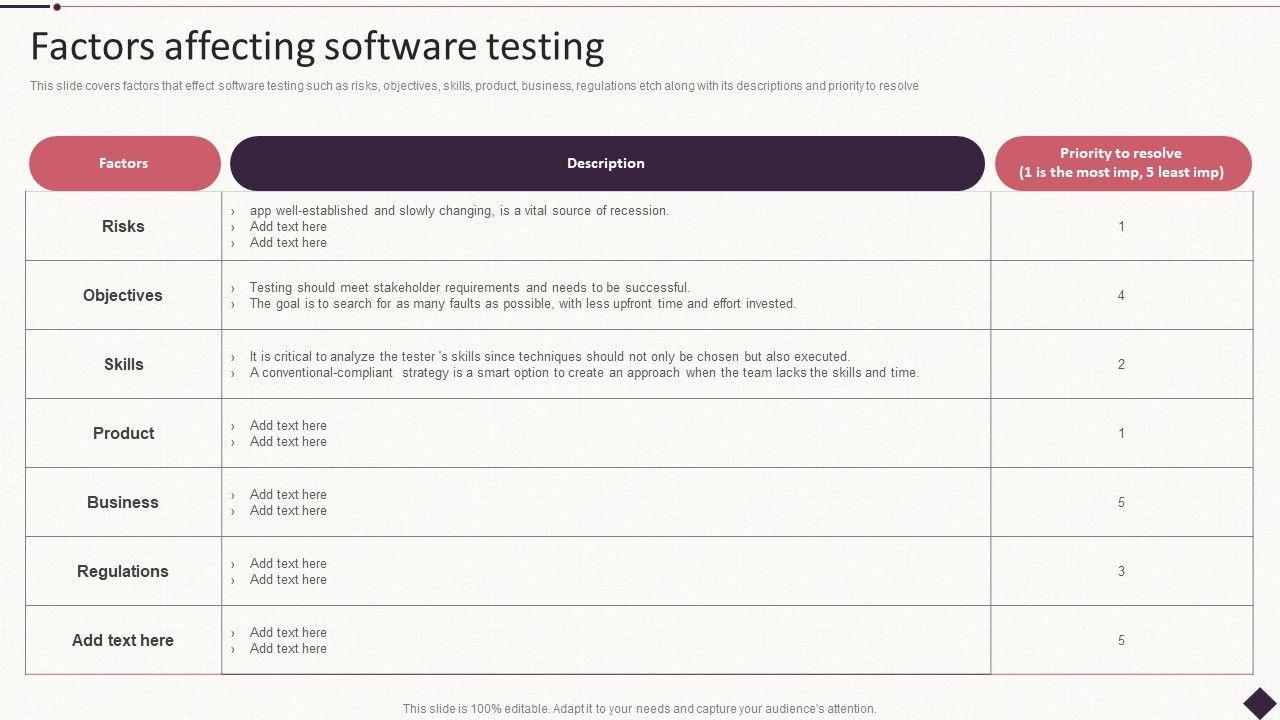Click 'Add text here' in the Factors column
This screenshot has width=1280, height=720.
(x=123, y=640)
